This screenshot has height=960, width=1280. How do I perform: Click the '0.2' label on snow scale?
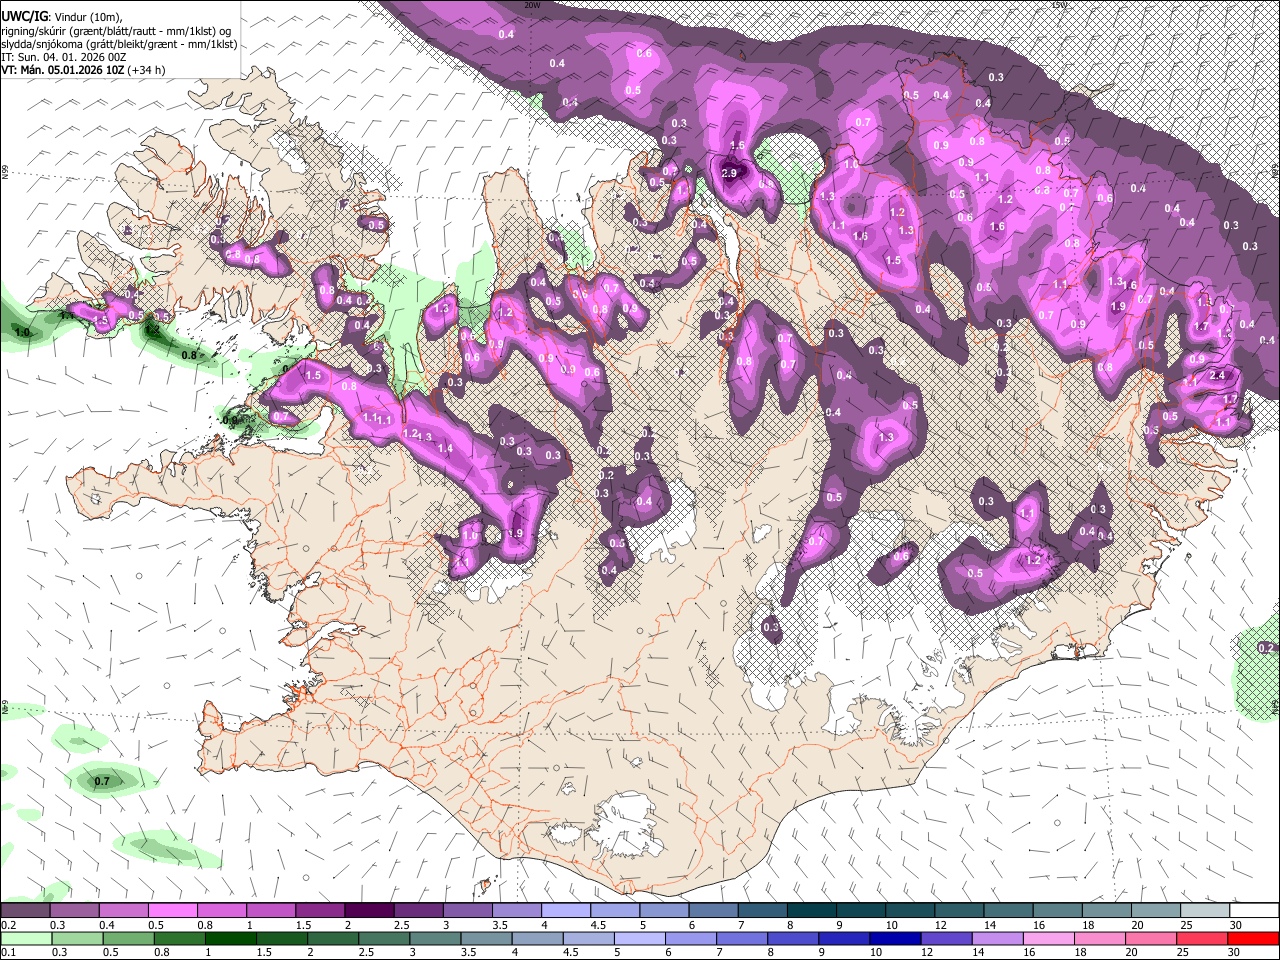(x=8, y=925)
